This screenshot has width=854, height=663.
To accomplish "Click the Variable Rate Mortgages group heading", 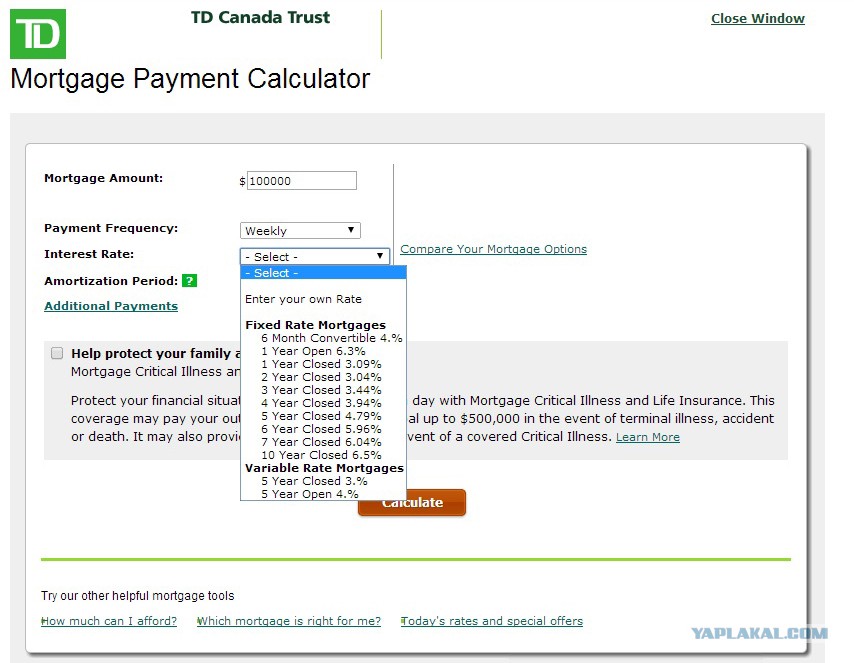I will tap(325, 468).
